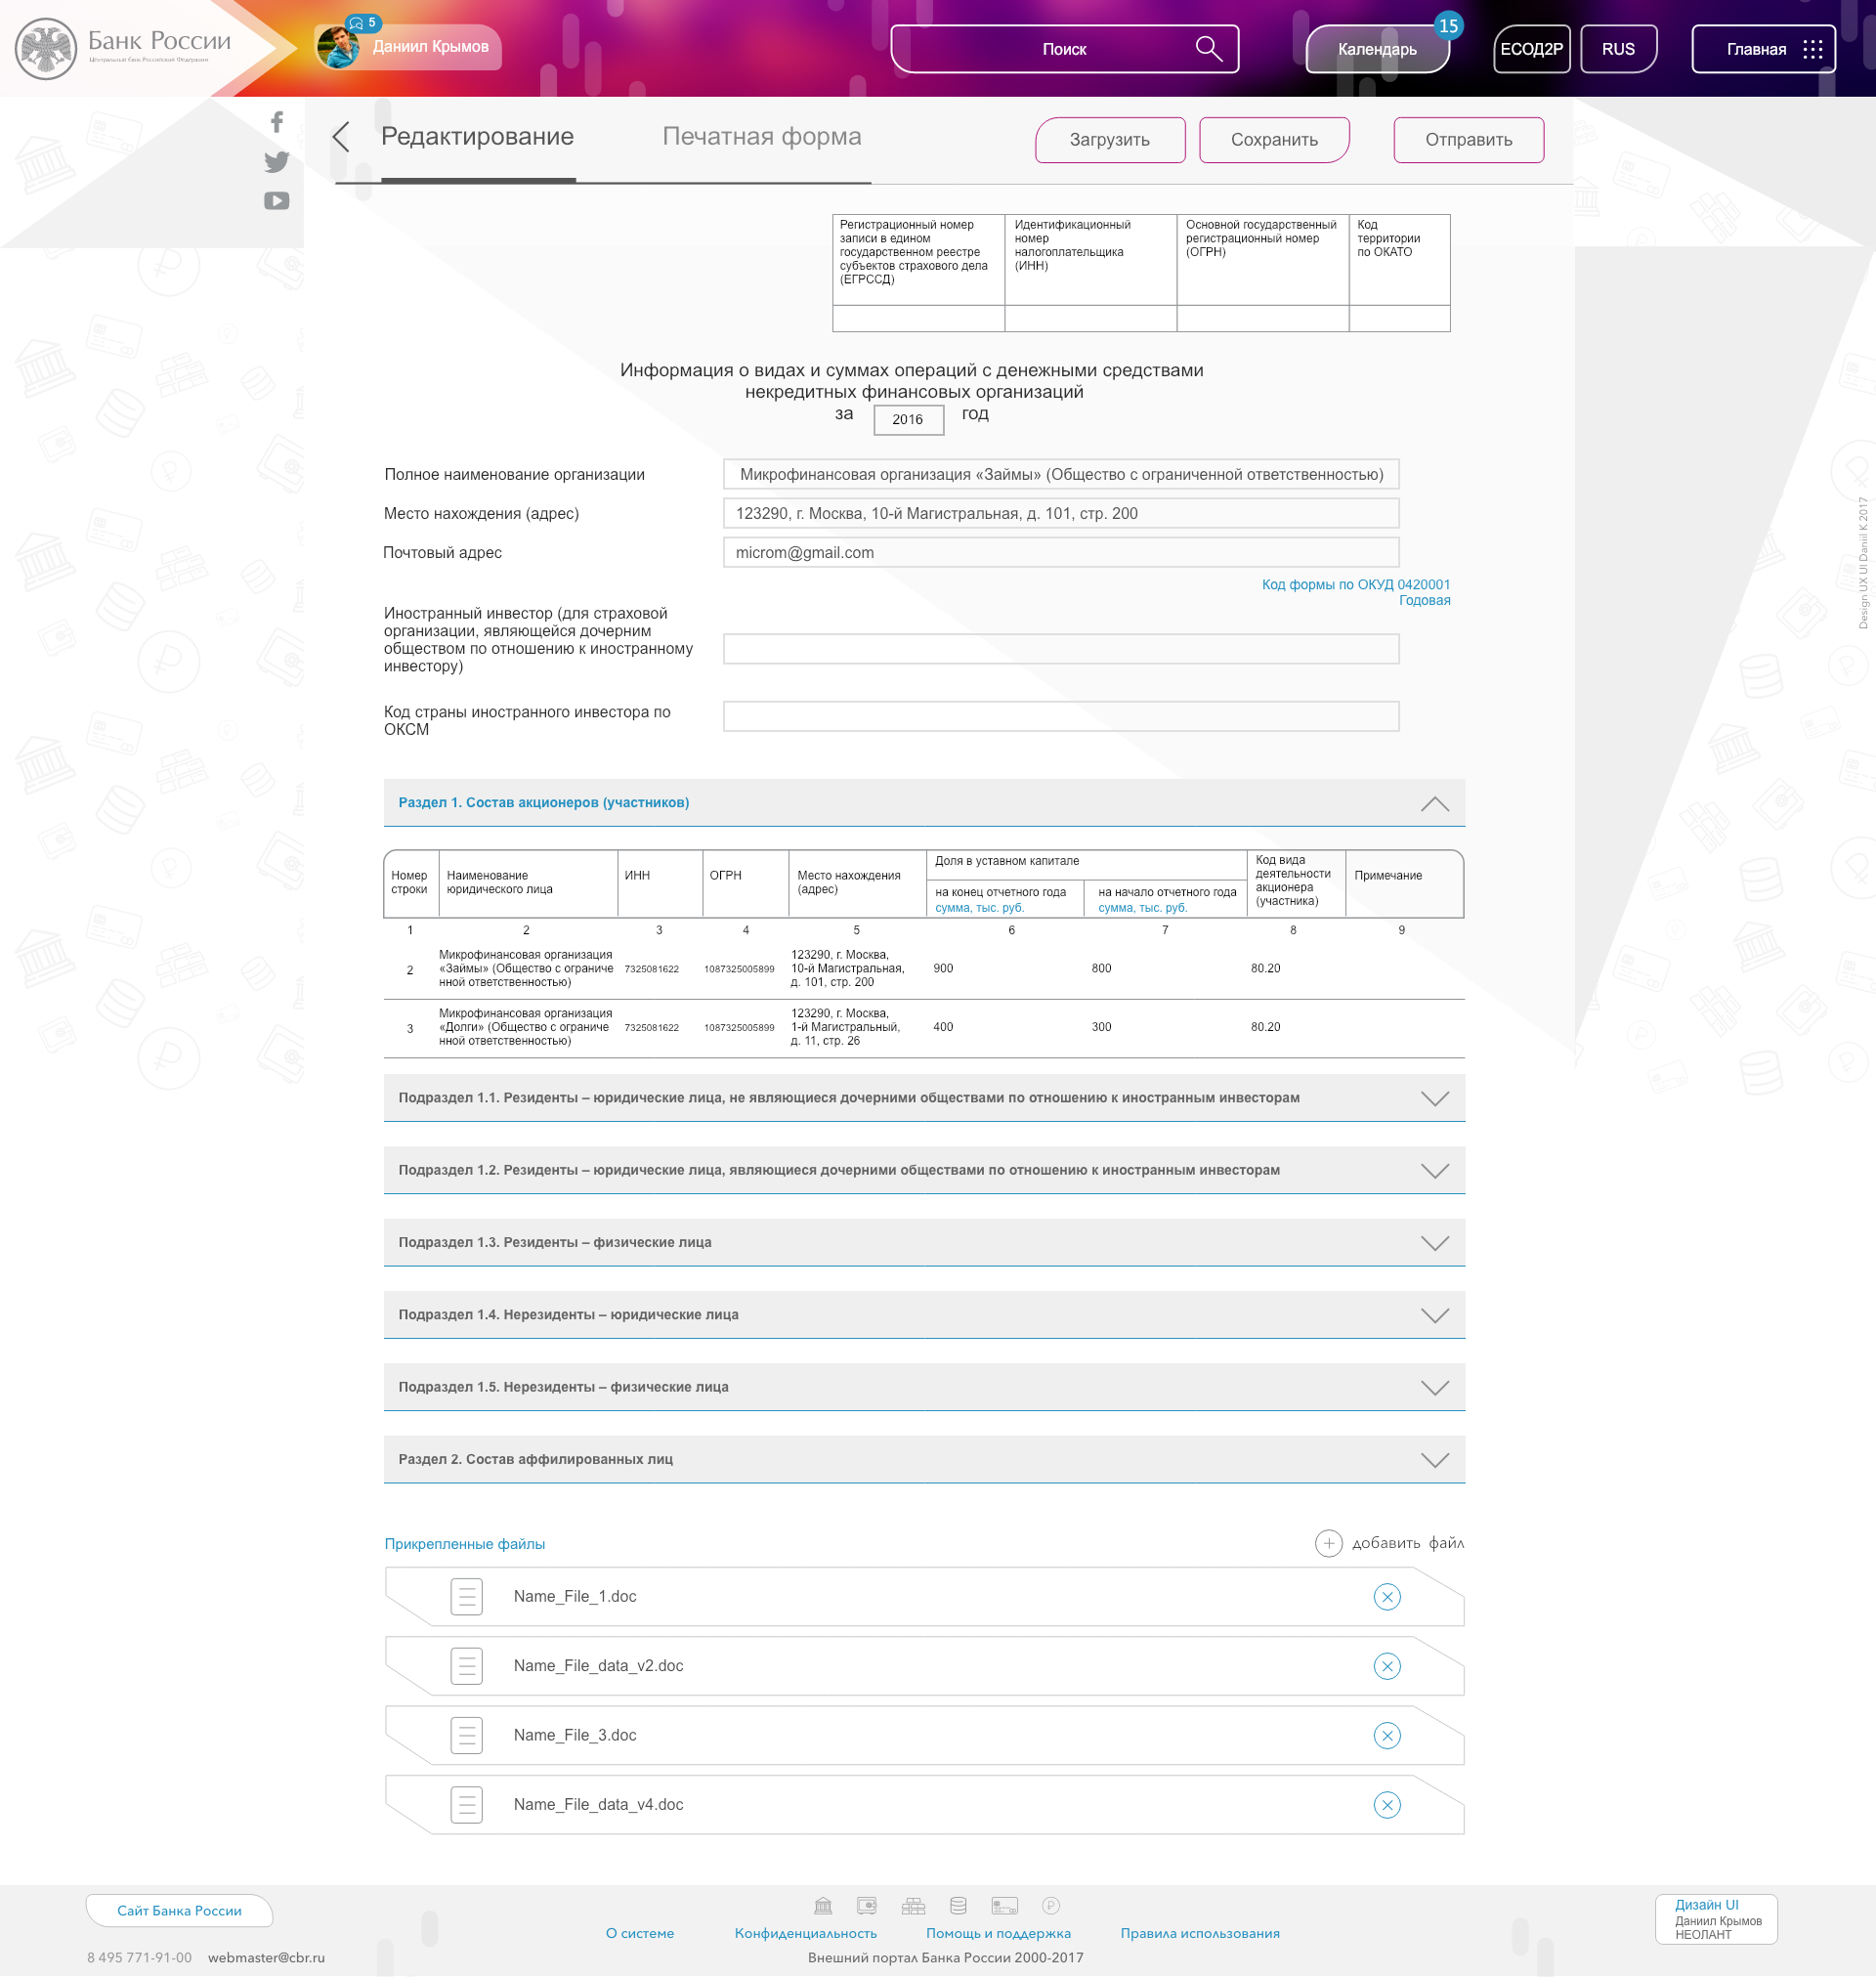Switch to the Редактирование tab

[x=477, y=137]
